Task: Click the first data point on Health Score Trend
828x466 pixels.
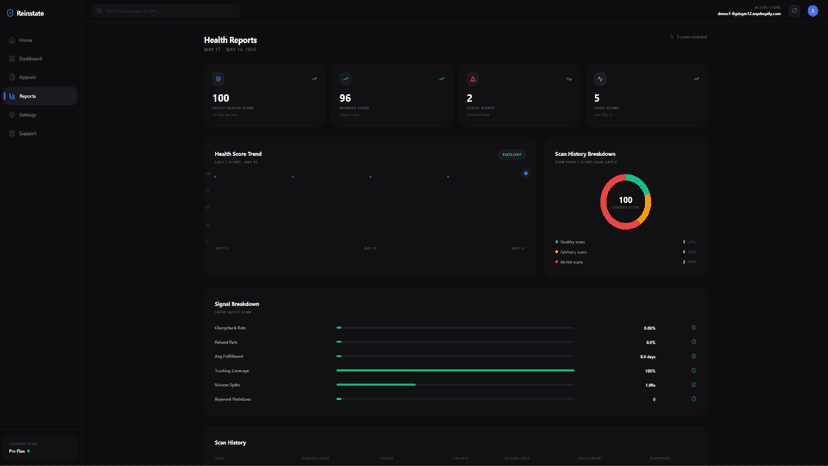Action: tap(215, 176)
